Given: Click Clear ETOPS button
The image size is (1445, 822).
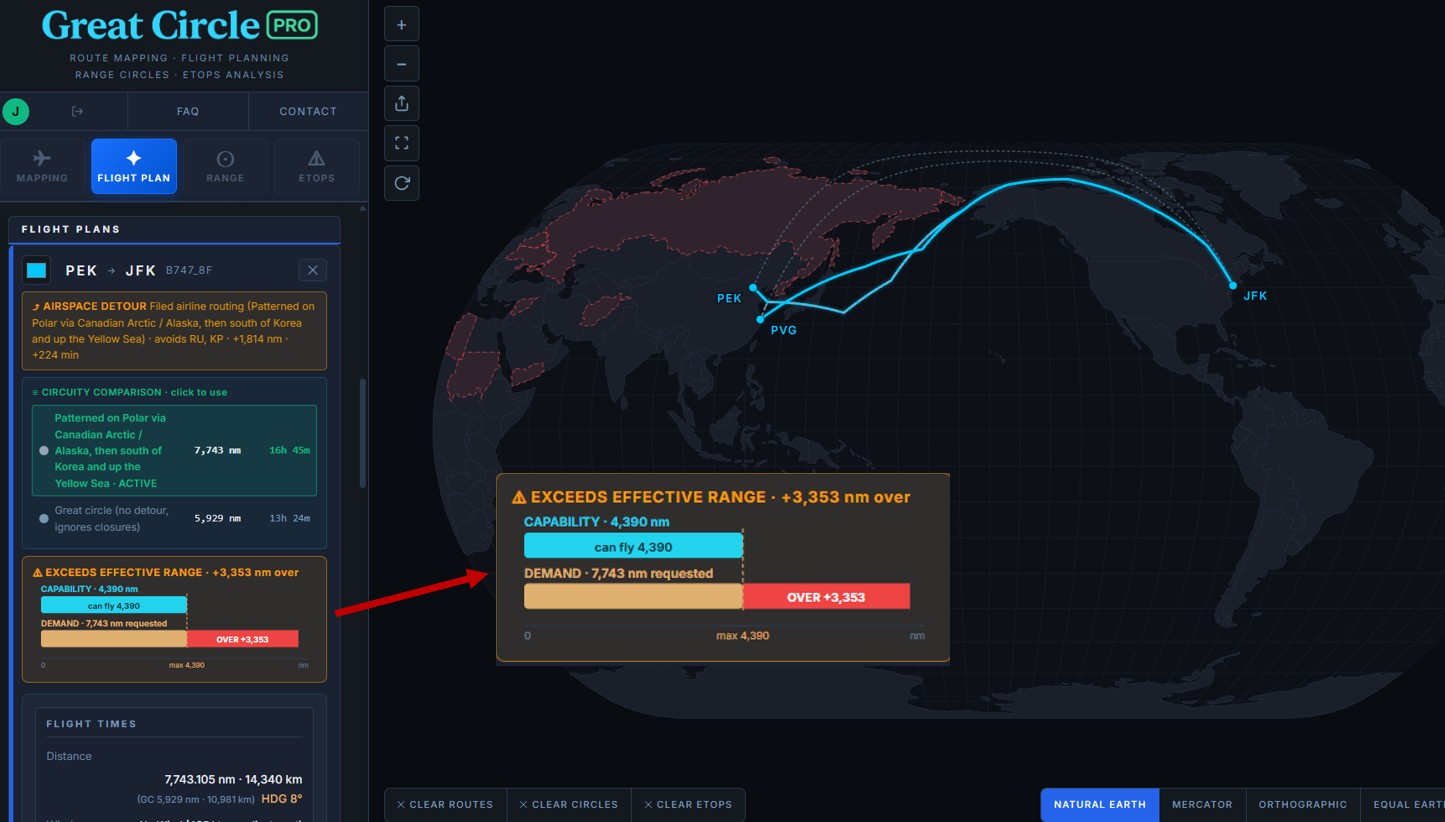Looking at the screenshot, I should pyautogui.click(x=688, y=804).
